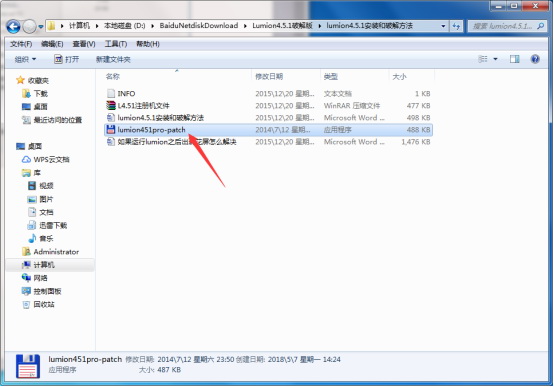Open recent locations dropdown beside Forward button
The height and width of the screenshot is (387, 554).
tap(41, 27)
